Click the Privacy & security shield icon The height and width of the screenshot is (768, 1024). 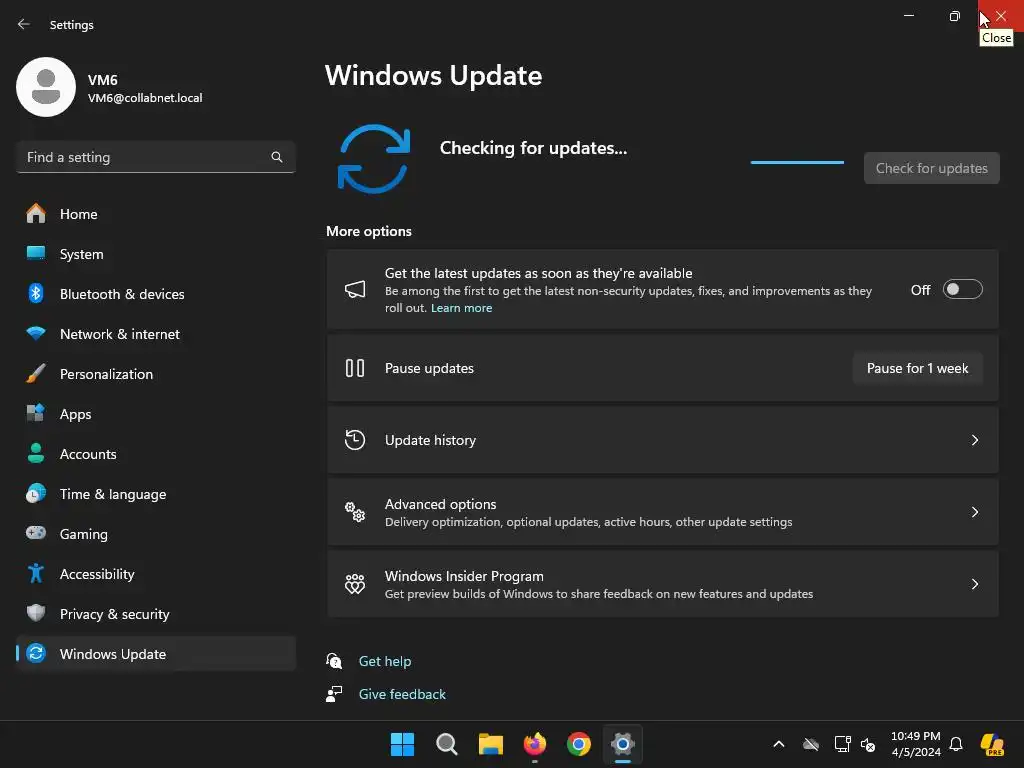click(x=36, y=613)
